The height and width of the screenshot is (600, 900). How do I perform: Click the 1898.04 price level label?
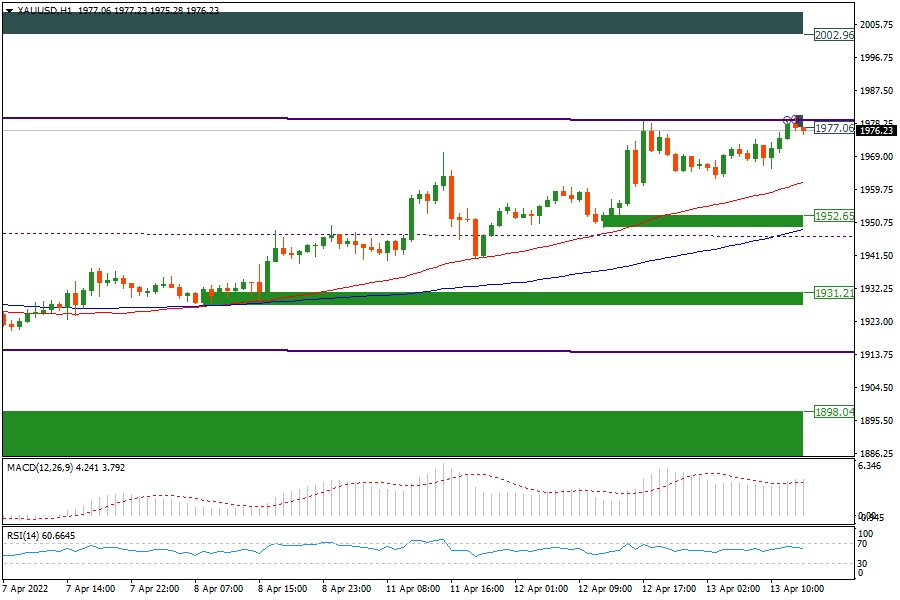(833, 412)
